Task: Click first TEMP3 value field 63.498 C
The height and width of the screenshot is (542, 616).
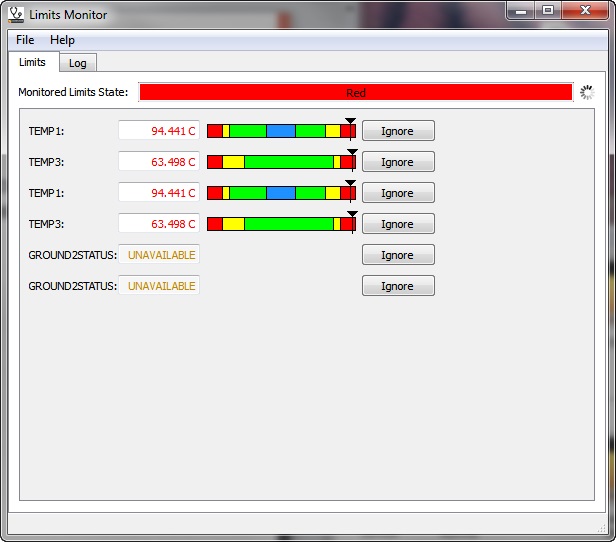Action: [x=159, y=162]
